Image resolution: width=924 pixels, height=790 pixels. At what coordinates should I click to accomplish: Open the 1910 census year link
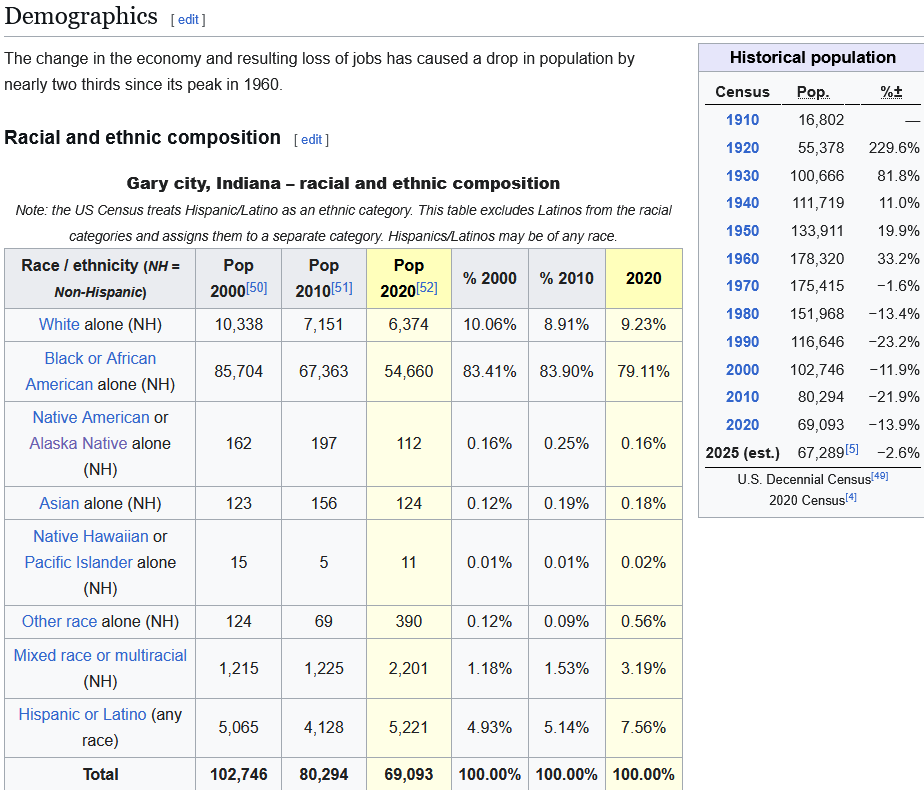pyautogui.click(x=742, y=120)
